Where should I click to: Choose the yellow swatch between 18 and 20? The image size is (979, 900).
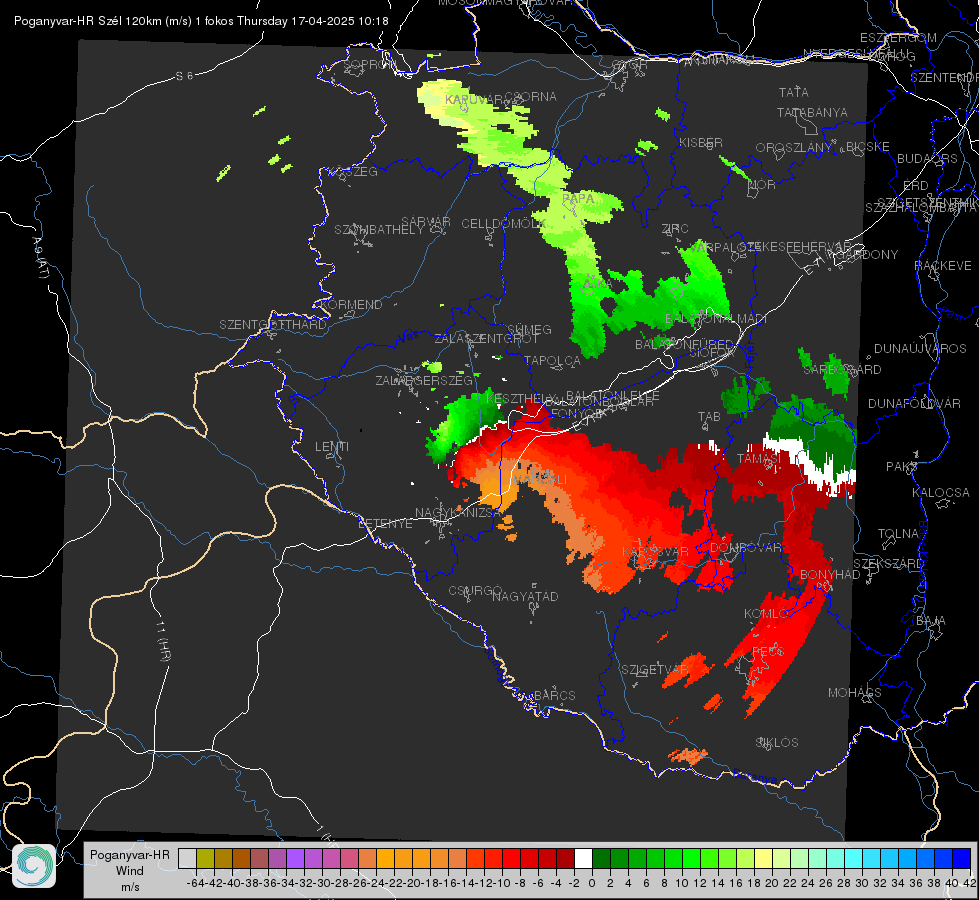(764, 859)
